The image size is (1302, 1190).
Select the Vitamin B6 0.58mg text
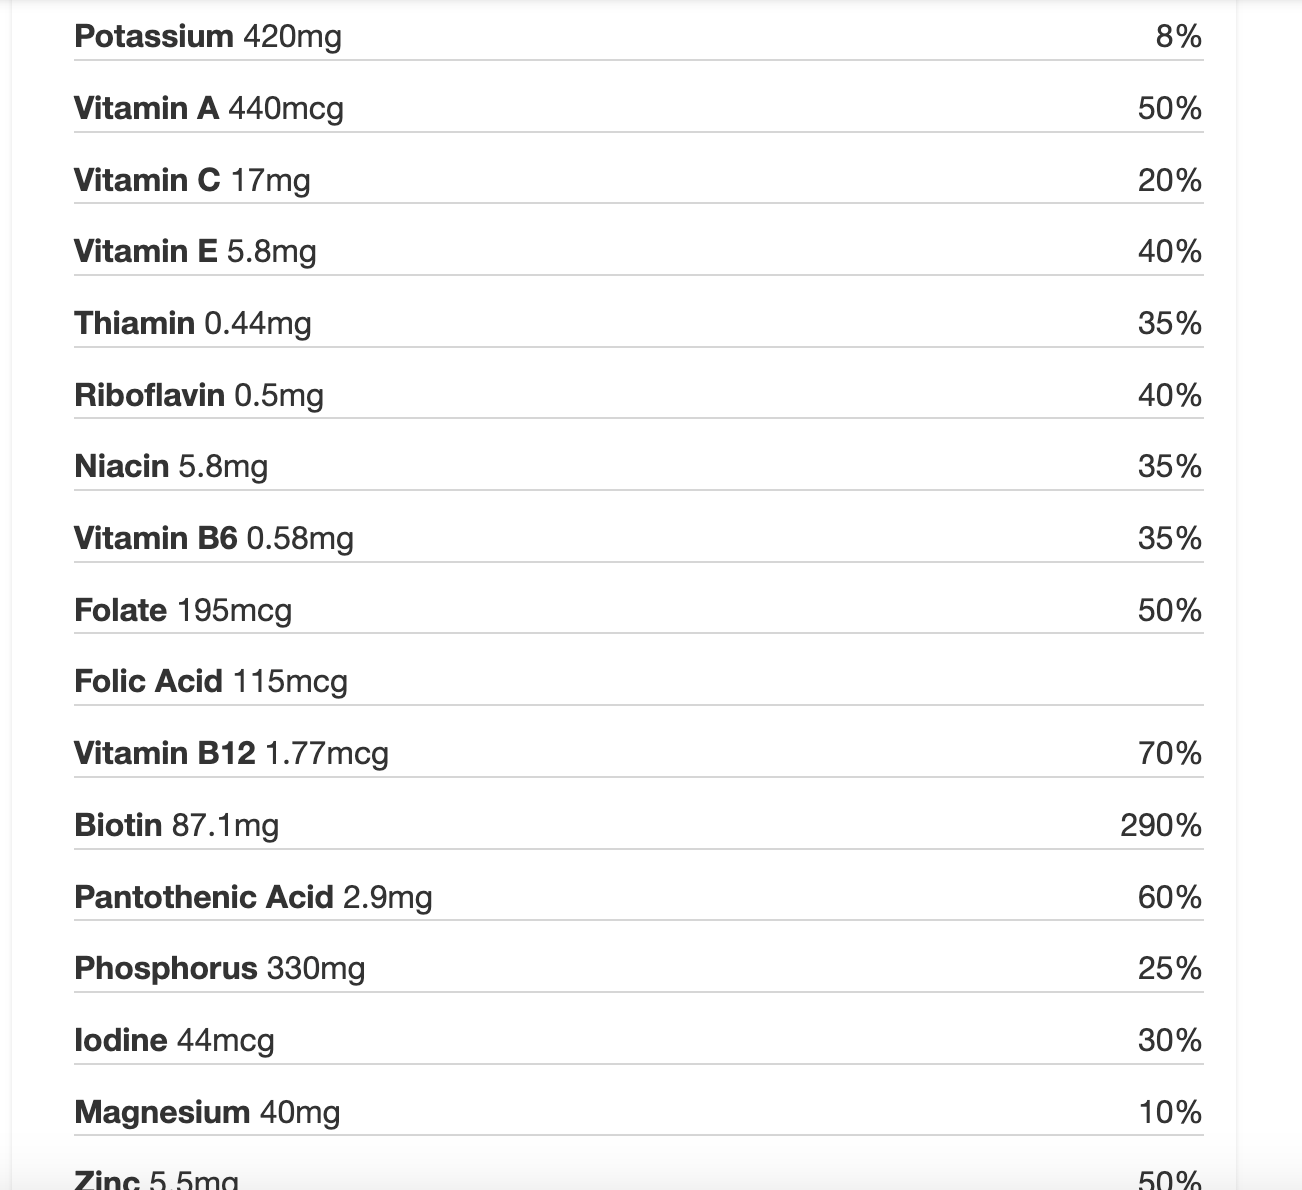pyautogui.click(x=214, y=538)
